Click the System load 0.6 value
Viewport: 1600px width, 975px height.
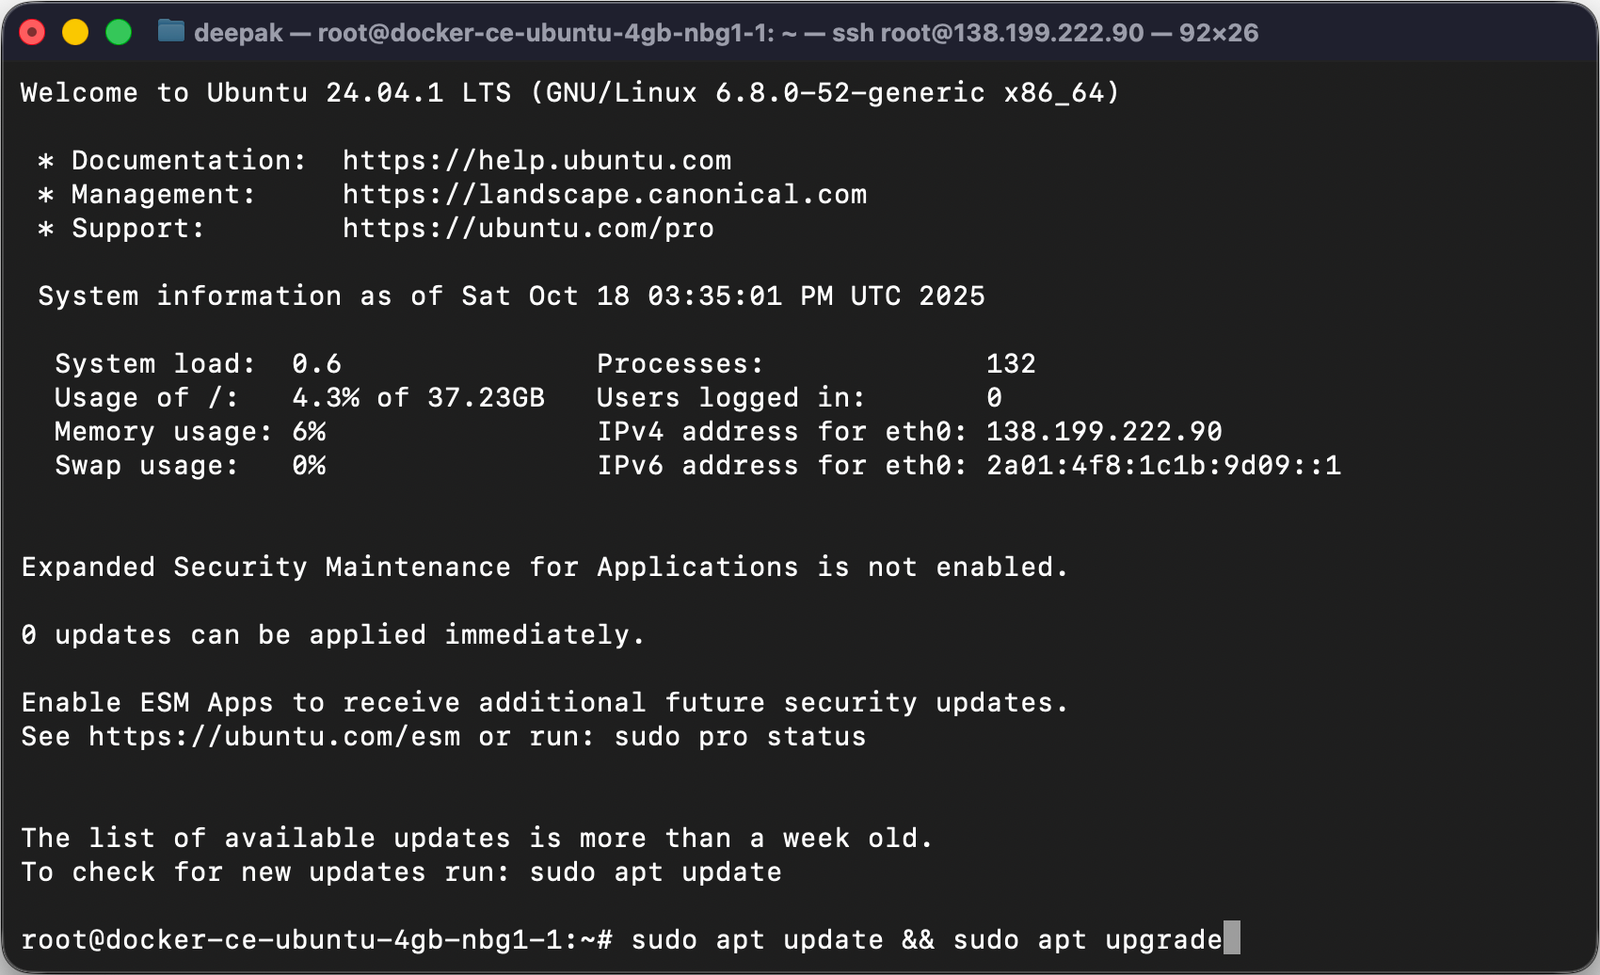coord(316,363)
